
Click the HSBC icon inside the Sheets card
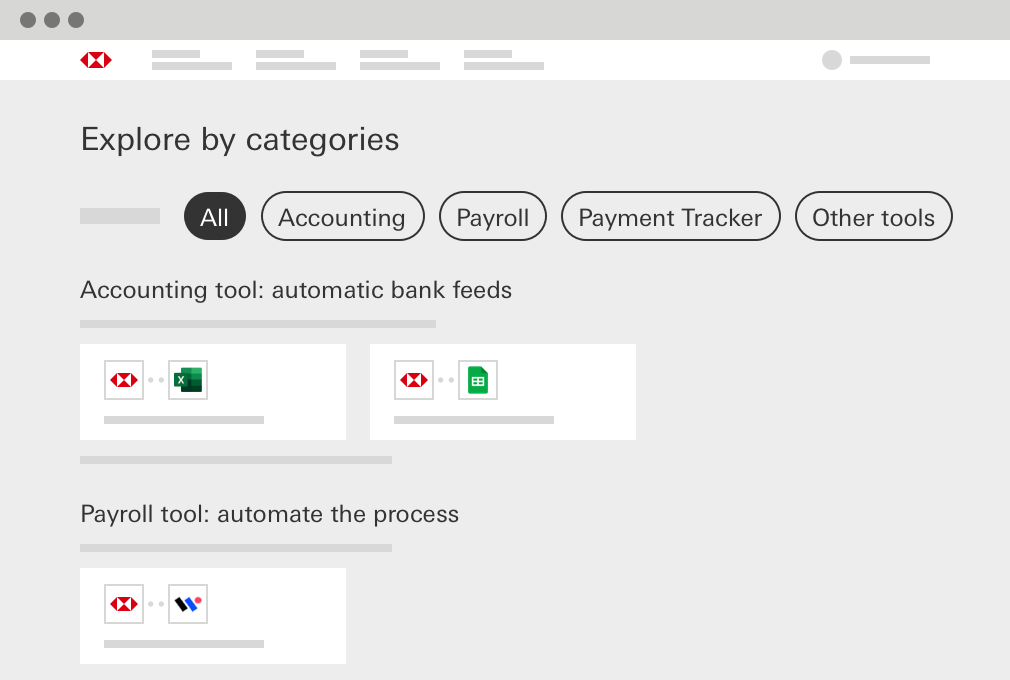coord(413,380)
